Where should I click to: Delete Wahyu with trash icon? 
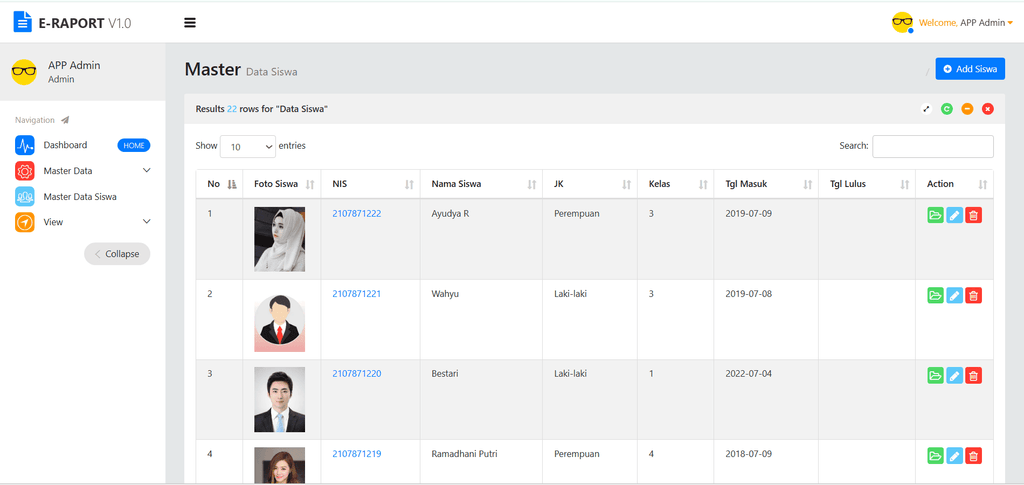point(973,296)
